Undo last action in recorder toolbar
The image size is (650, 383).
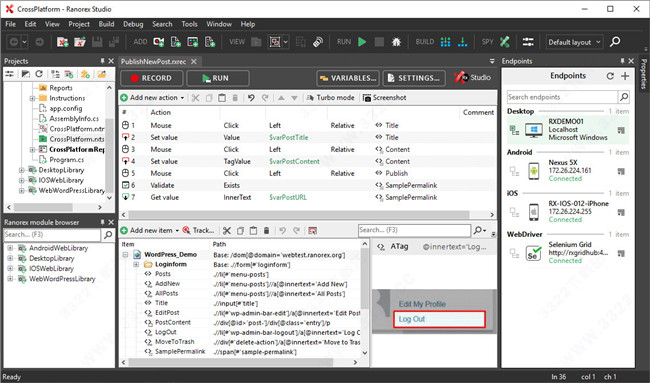251,98
